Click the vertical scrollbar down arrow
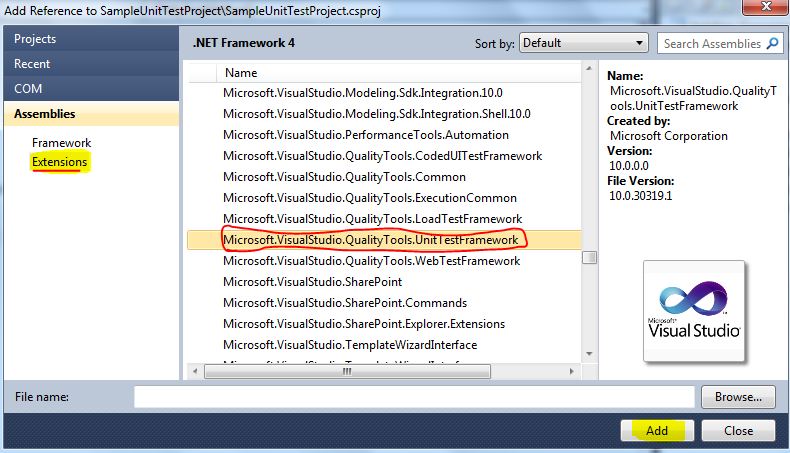Viewport: 790px width, 453px height. point(589,354)
